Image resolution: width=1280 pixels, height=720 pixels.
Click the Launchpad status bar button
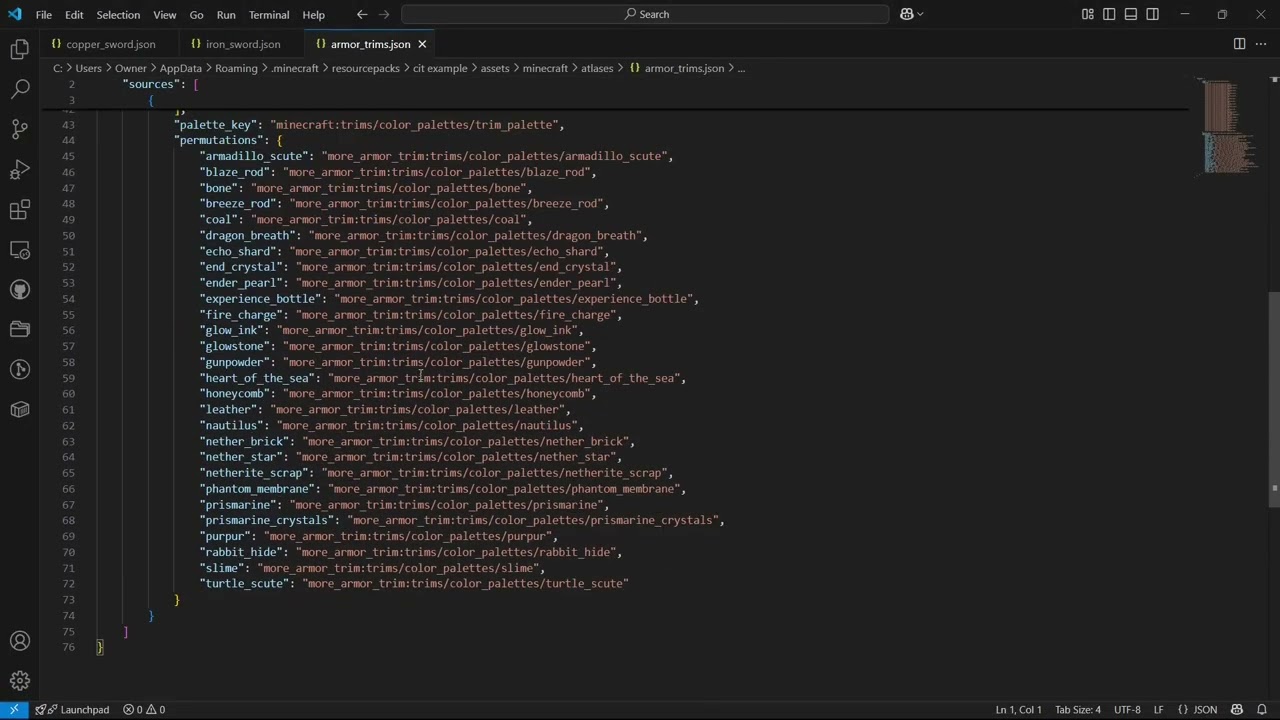(73, 710)
